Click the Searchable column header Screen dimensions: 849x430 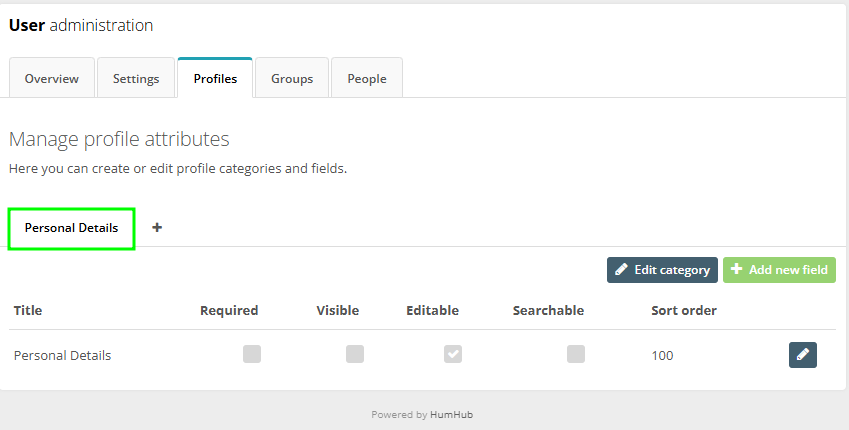[x=548, y=310]
